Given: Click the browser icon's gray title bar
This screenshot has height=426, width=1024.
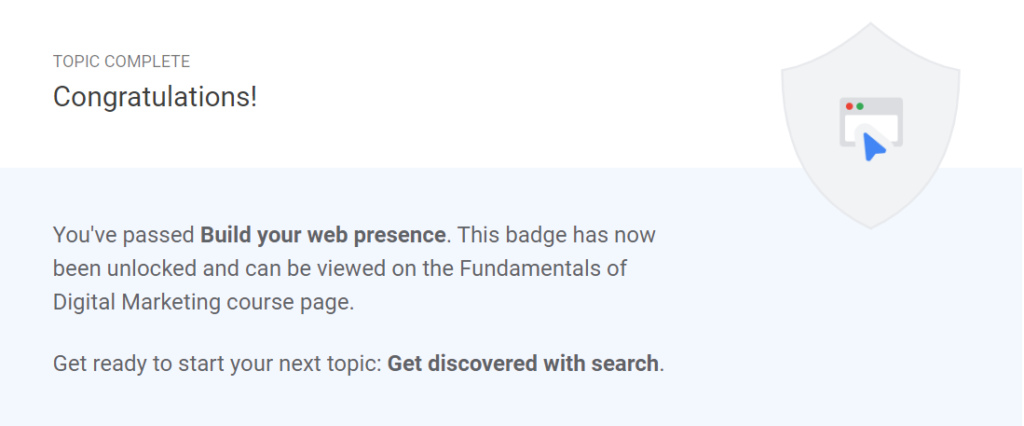Looking at the screenshot, I should pos(871,106).
